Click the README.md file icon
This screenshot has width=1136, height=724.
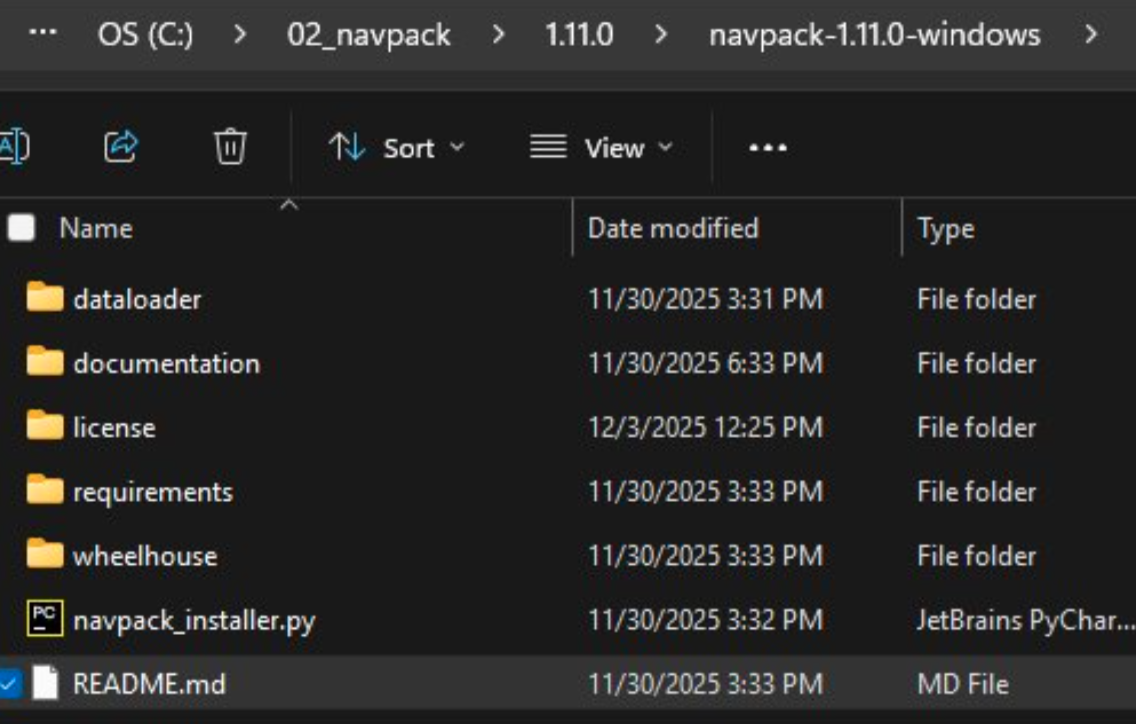[x=45, y=683]
